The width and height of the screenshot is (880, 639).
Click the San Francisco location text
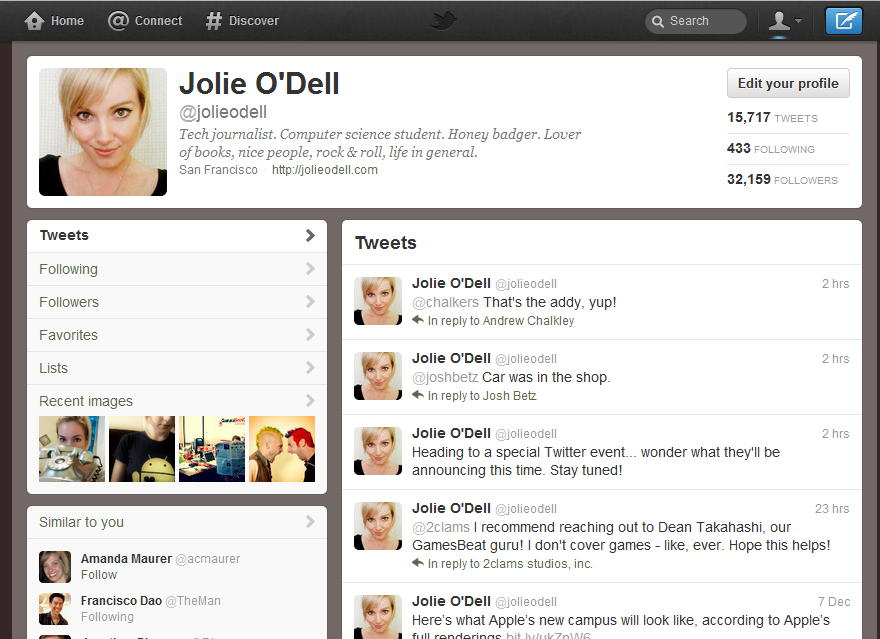[218, 169]
